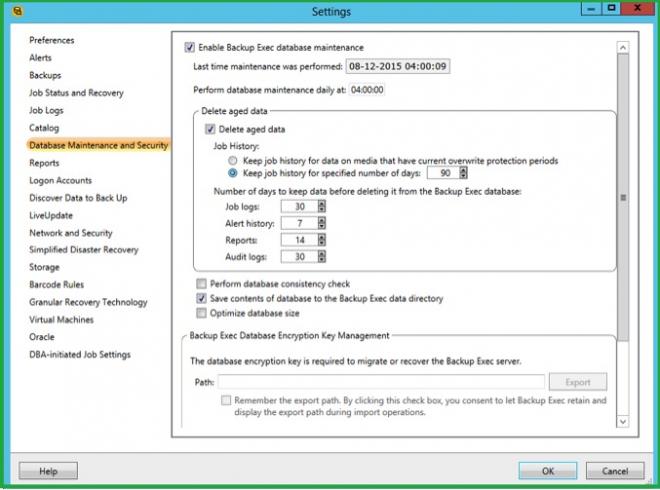Click the Audit logs days field

(x=299, y=256)
